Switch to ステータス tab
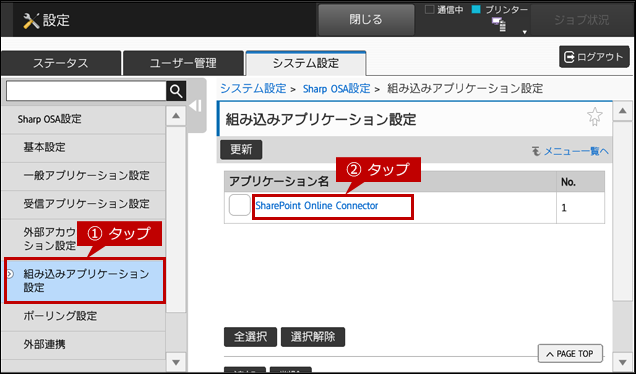 click(x=60, y=63)
